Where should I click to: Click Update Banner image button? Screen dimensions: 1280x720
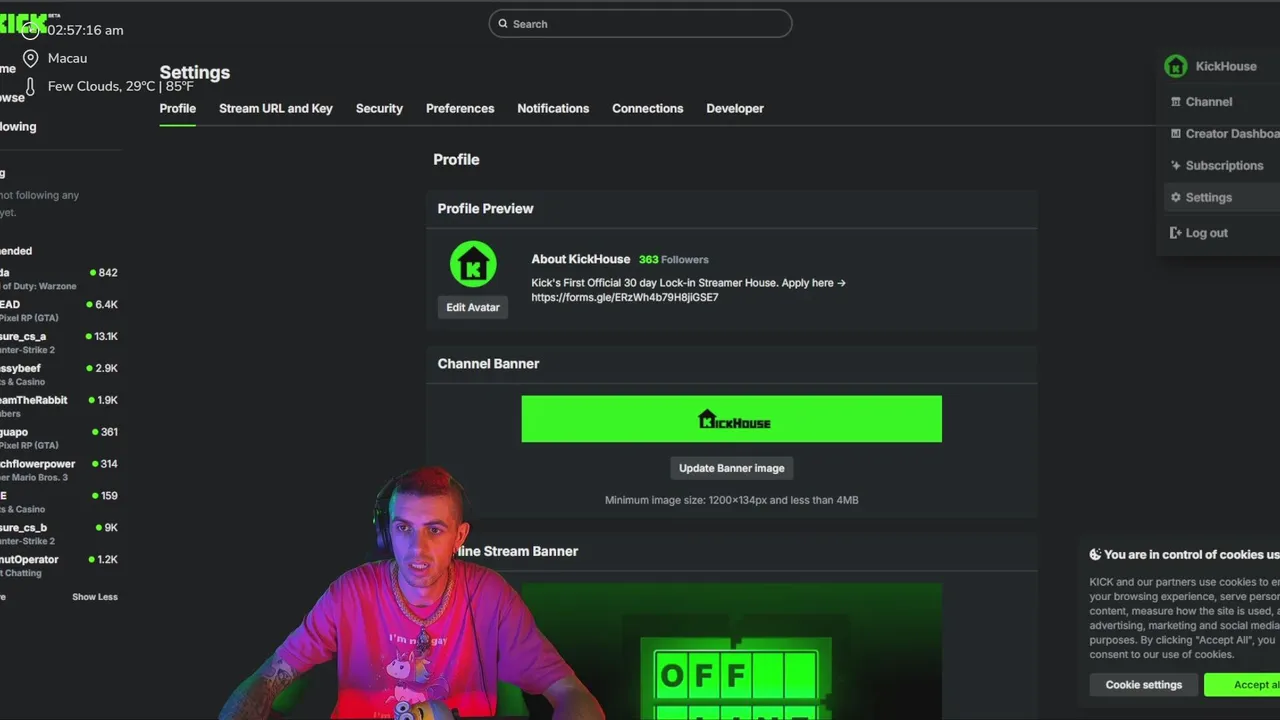(732, 468)
